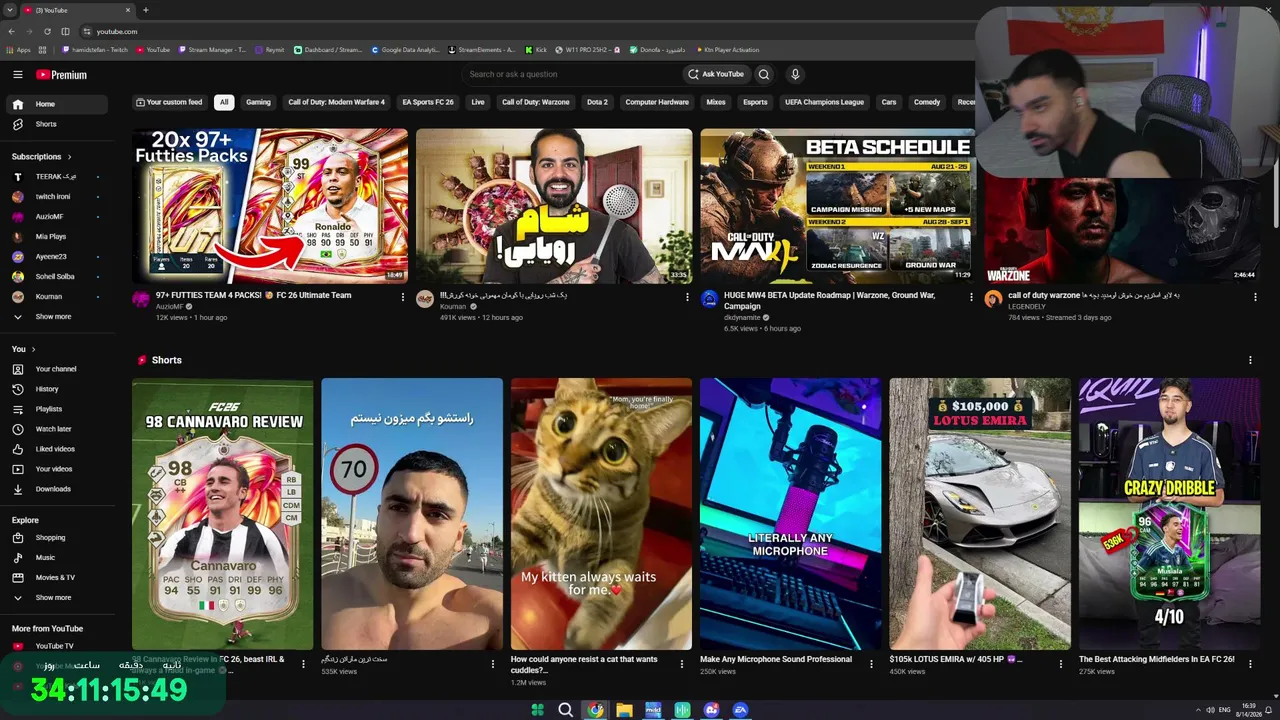This screenshot has height=720, width=1280.
Task: Click the search magnifier button
Action: click(x=764, y=74)
